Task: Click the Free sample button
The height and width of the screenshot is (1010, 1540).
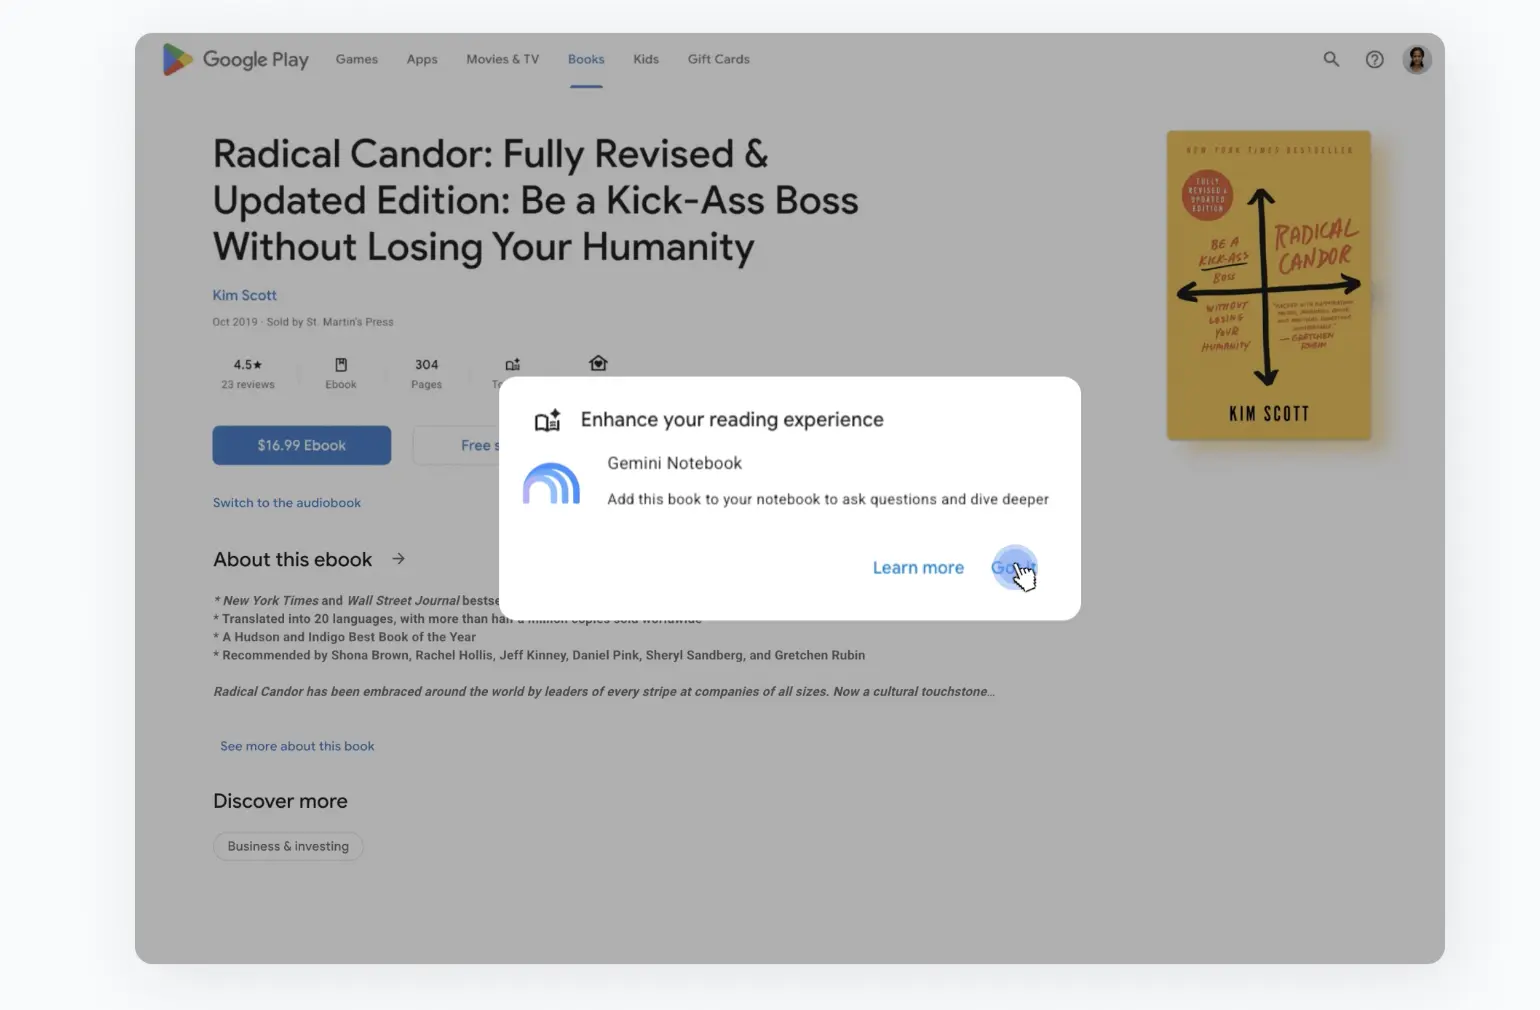Action: [x=457, y=445]
